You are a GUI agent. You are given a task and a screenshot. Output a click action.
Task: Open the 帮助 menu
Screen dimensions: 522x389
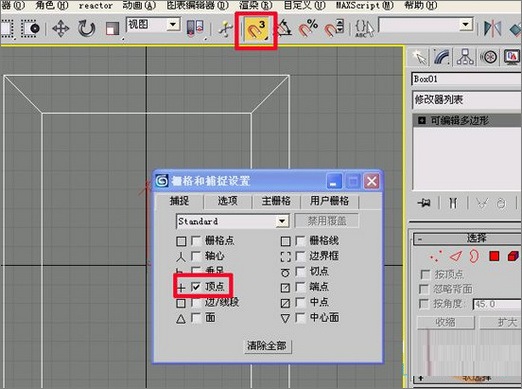click(421, 5)
